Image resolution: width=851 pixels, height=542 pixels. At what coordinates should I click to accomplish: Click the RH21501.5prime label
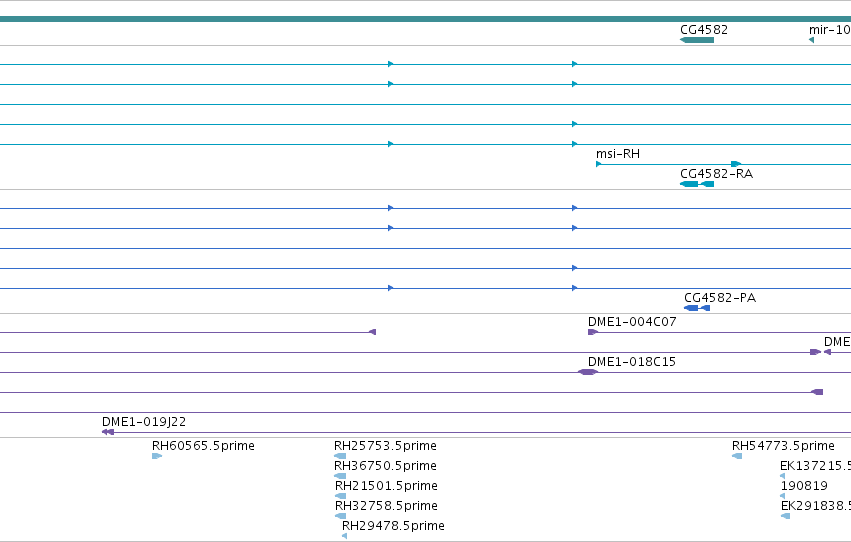(x=386, y=486)
